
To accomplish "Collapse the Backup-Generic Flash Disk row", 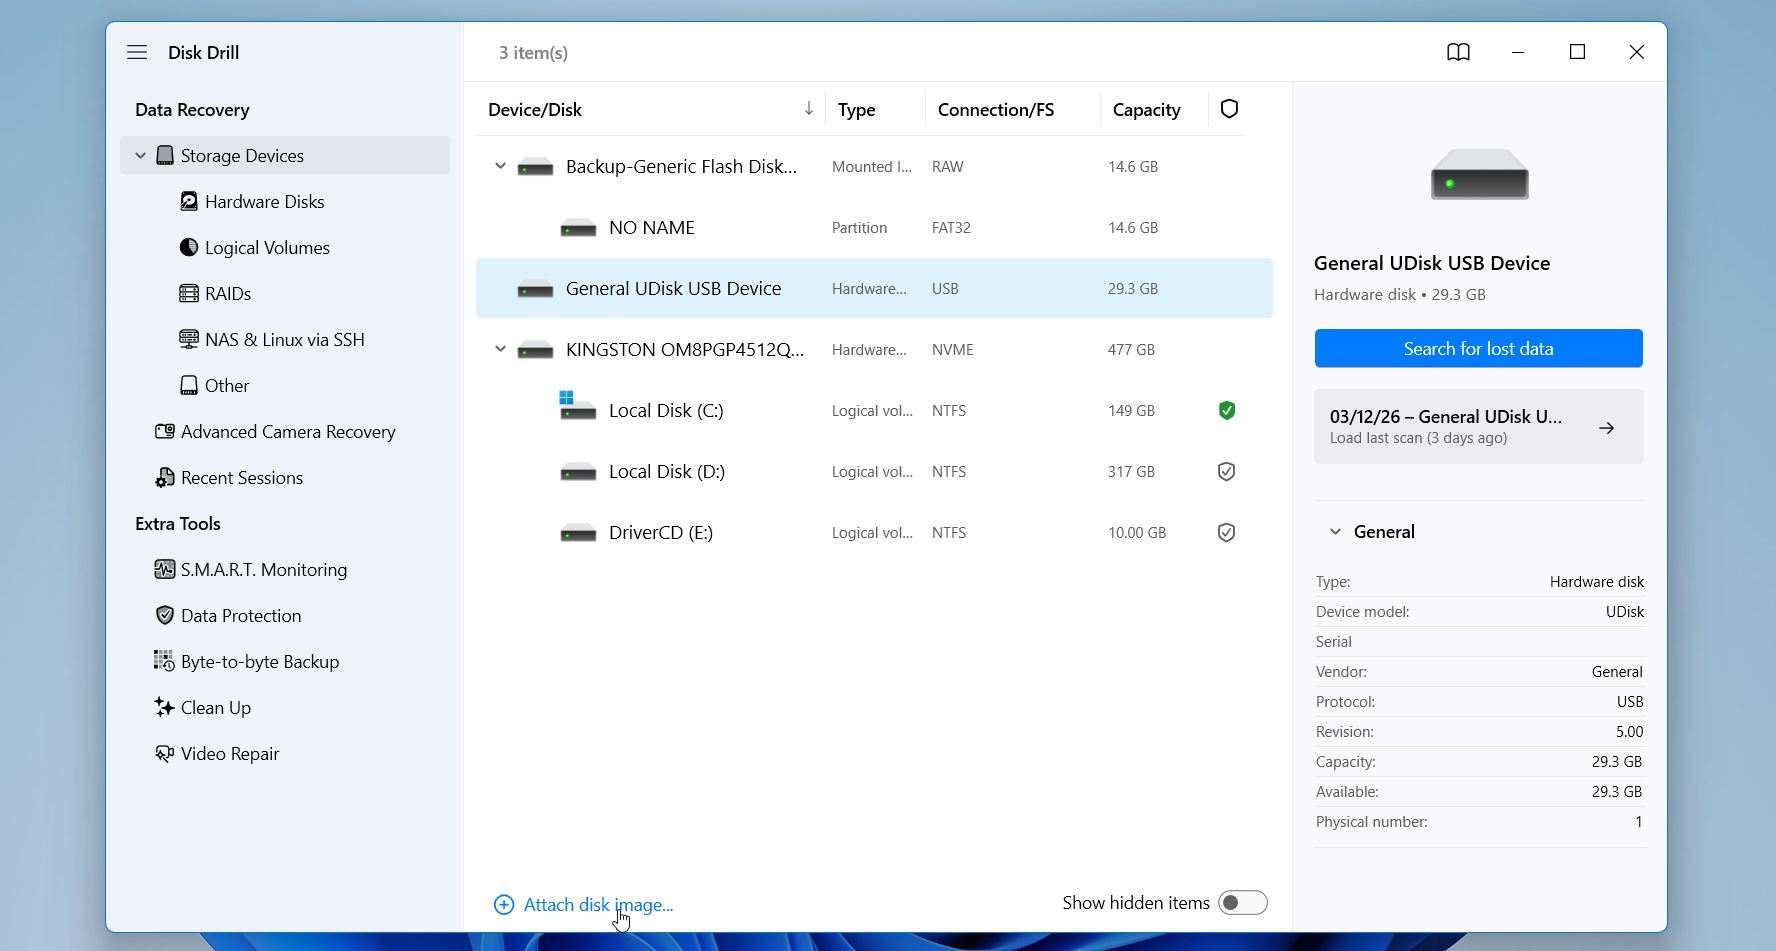I will (500, 167).
